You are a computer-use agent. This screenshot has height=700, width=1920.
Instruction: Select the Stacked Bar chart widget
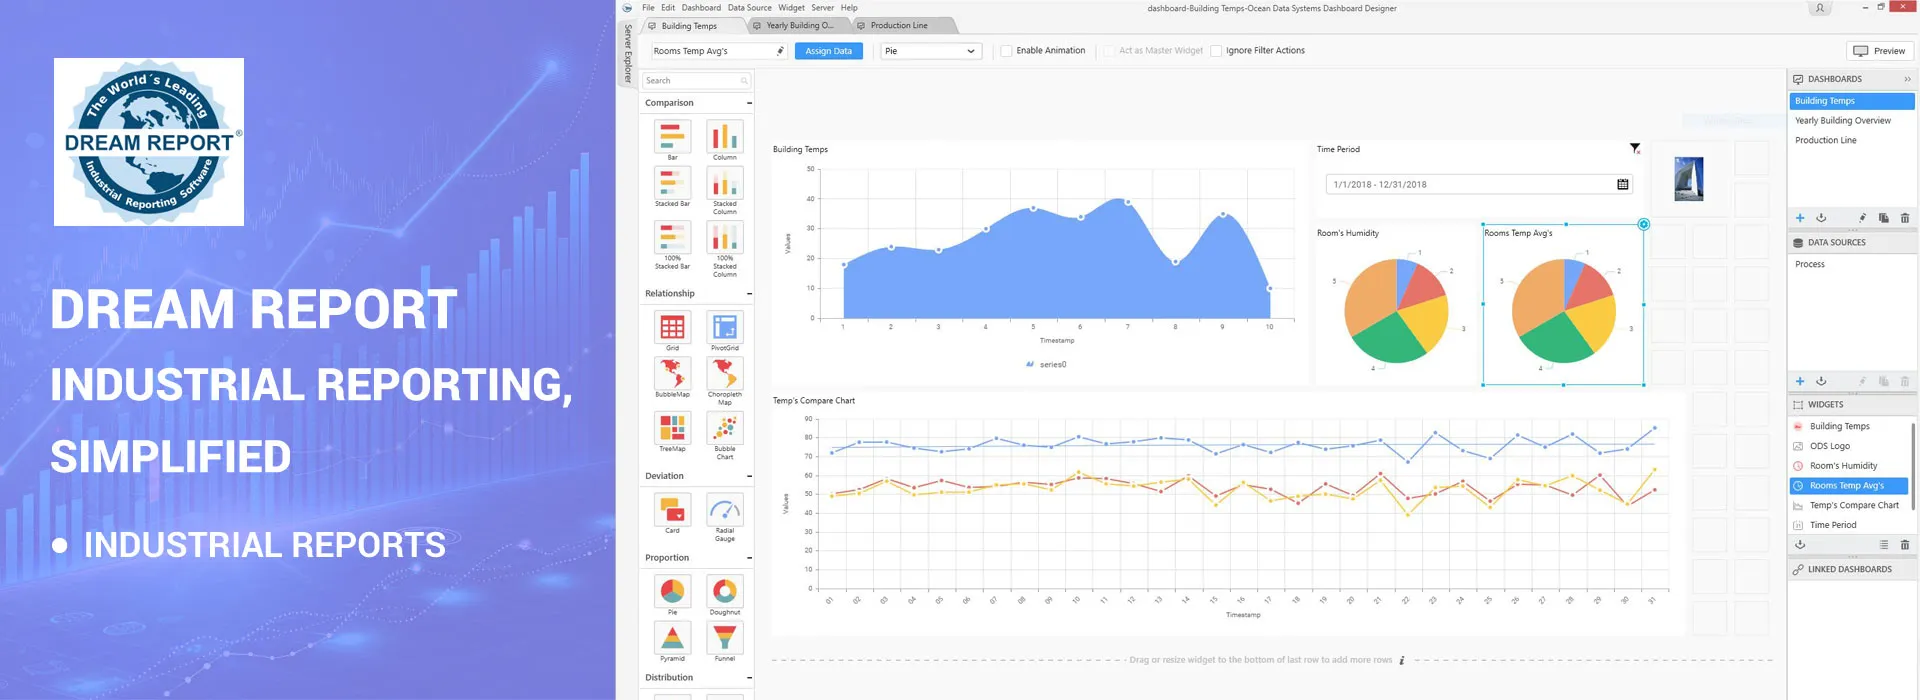[672, 184]
